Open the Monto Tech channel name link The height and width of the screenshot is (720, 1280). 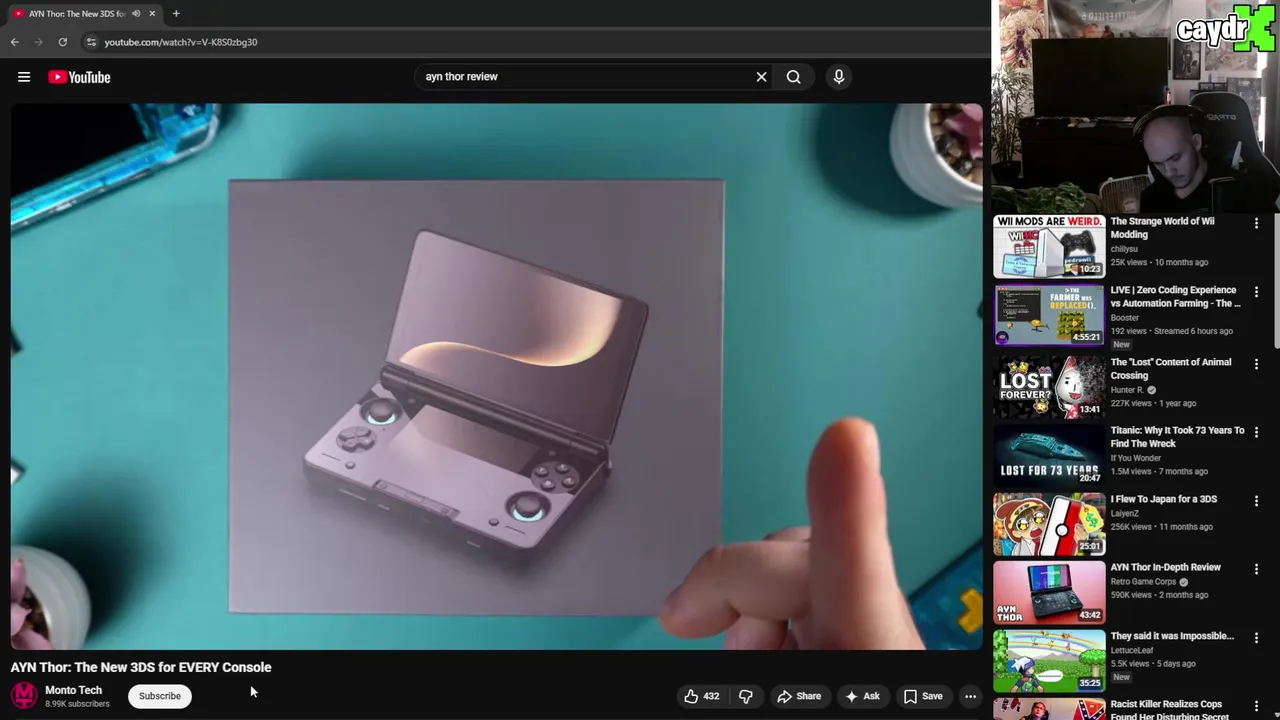click(73, 690)
